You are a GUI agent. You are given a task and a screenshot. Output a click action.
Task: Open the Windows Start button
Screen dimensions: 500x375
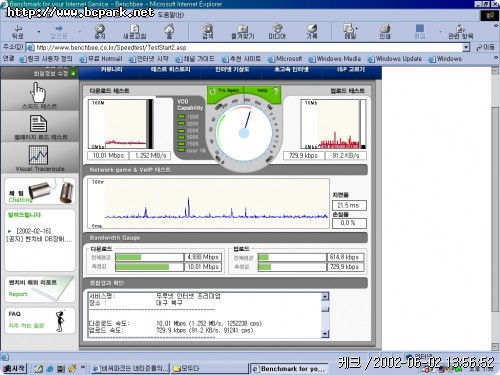tap(14, 368)
